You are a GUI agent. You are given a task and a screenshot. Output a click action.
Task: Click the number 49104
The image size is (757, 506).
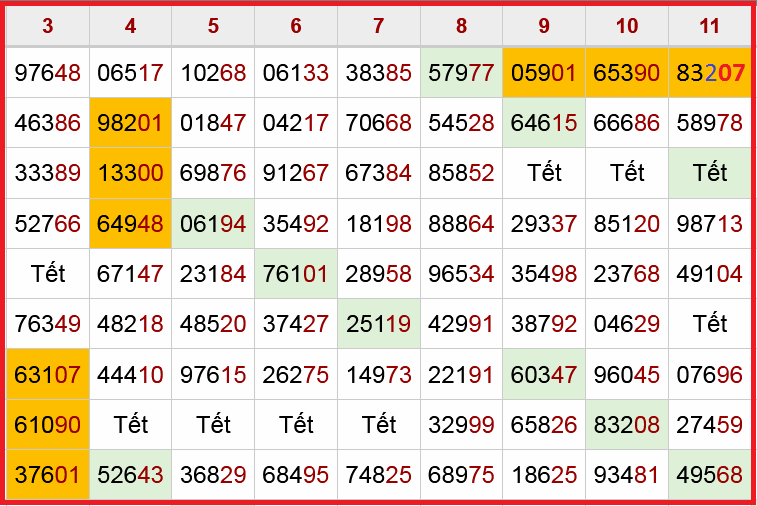click(x=710, y=274)
